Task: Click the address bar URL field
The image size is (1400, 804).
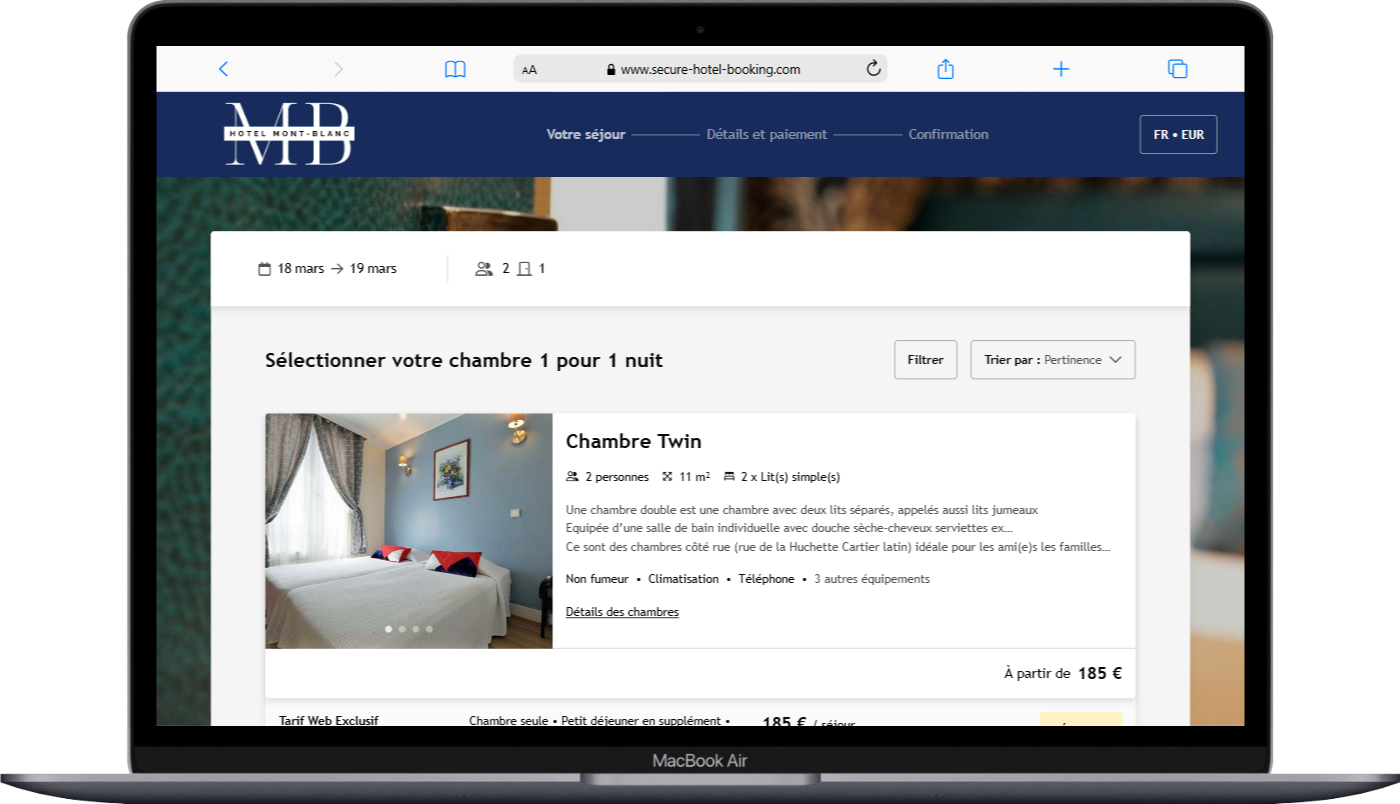Action: click(710, 70)
